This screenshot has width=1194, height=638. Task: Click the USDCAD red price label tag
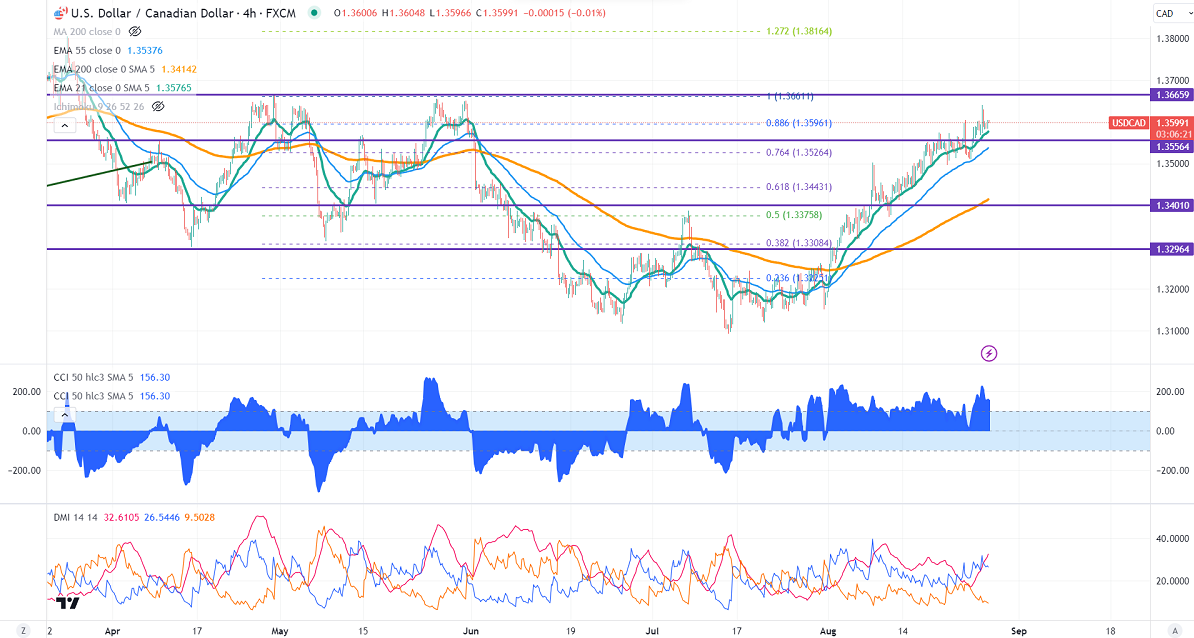1128,123
